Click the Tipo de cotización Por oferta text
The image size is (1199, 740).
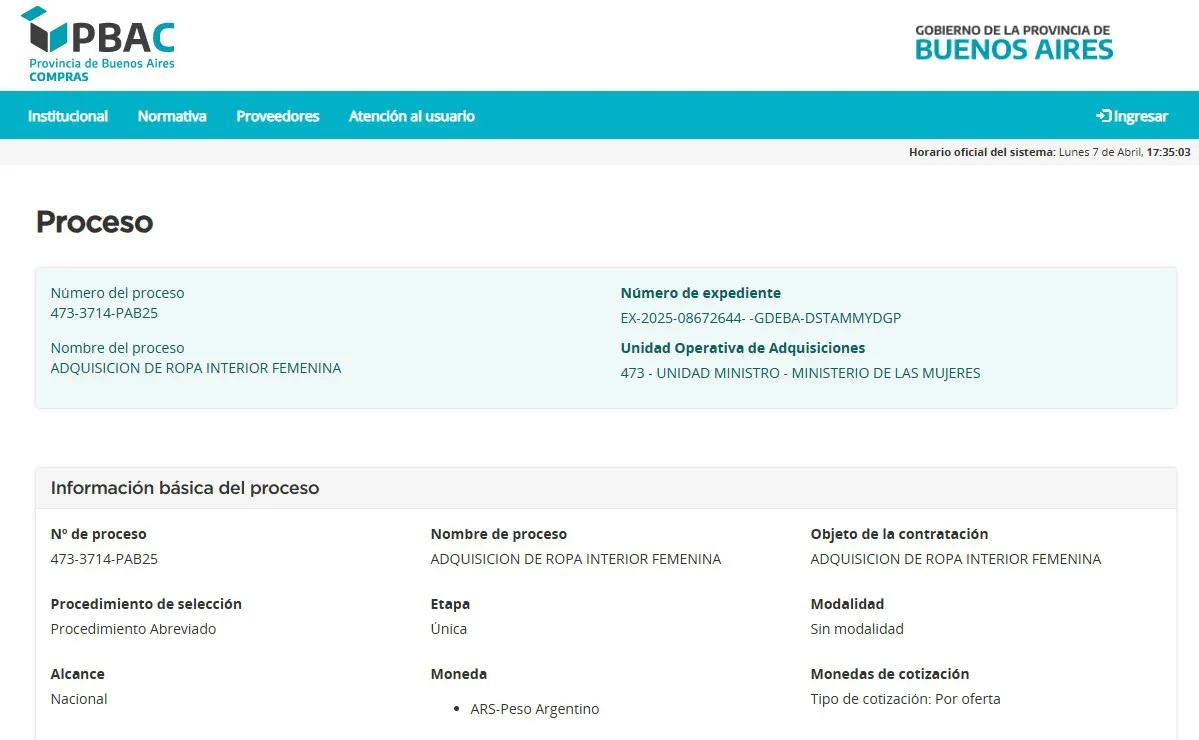click(905, 698)
